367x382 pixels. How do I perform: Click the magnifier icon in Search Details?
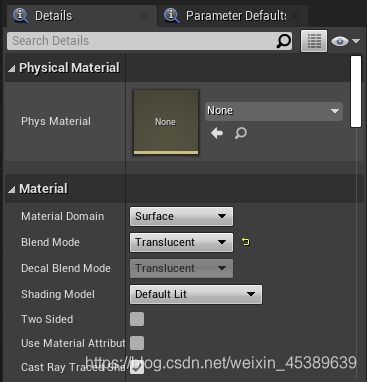[284, 41]
